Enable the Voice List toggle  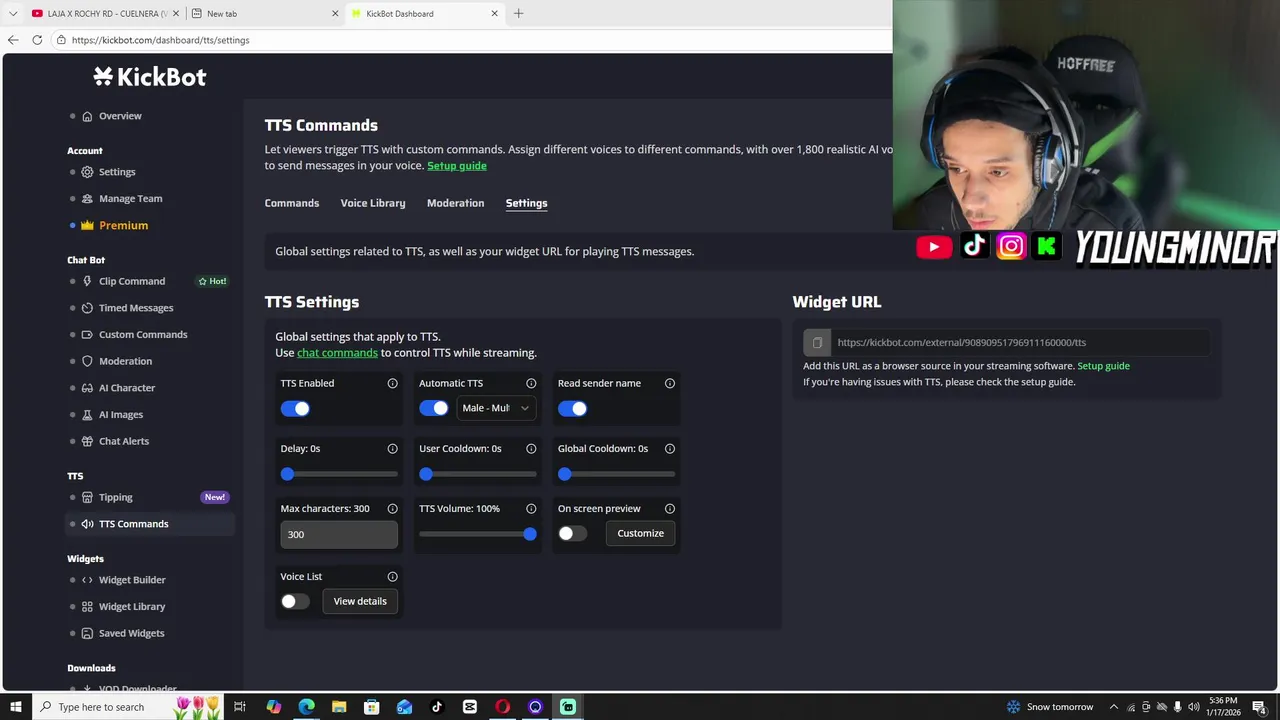coord(295,601)
